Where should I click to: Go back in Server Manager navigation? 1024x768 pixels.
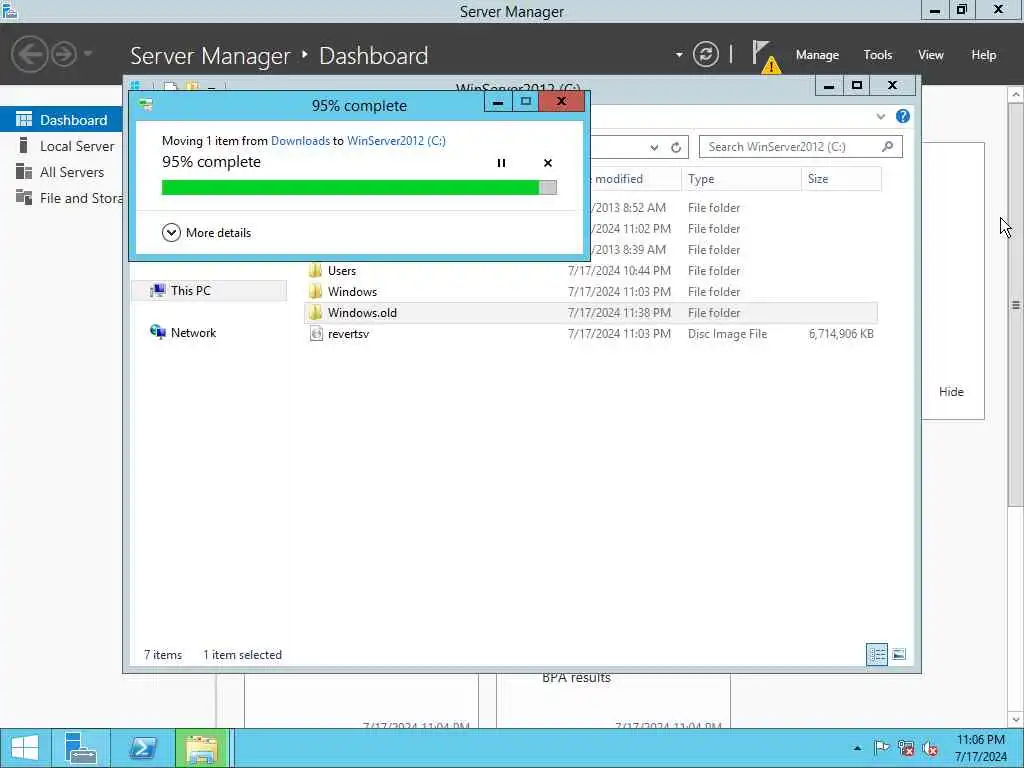point(29,54)
